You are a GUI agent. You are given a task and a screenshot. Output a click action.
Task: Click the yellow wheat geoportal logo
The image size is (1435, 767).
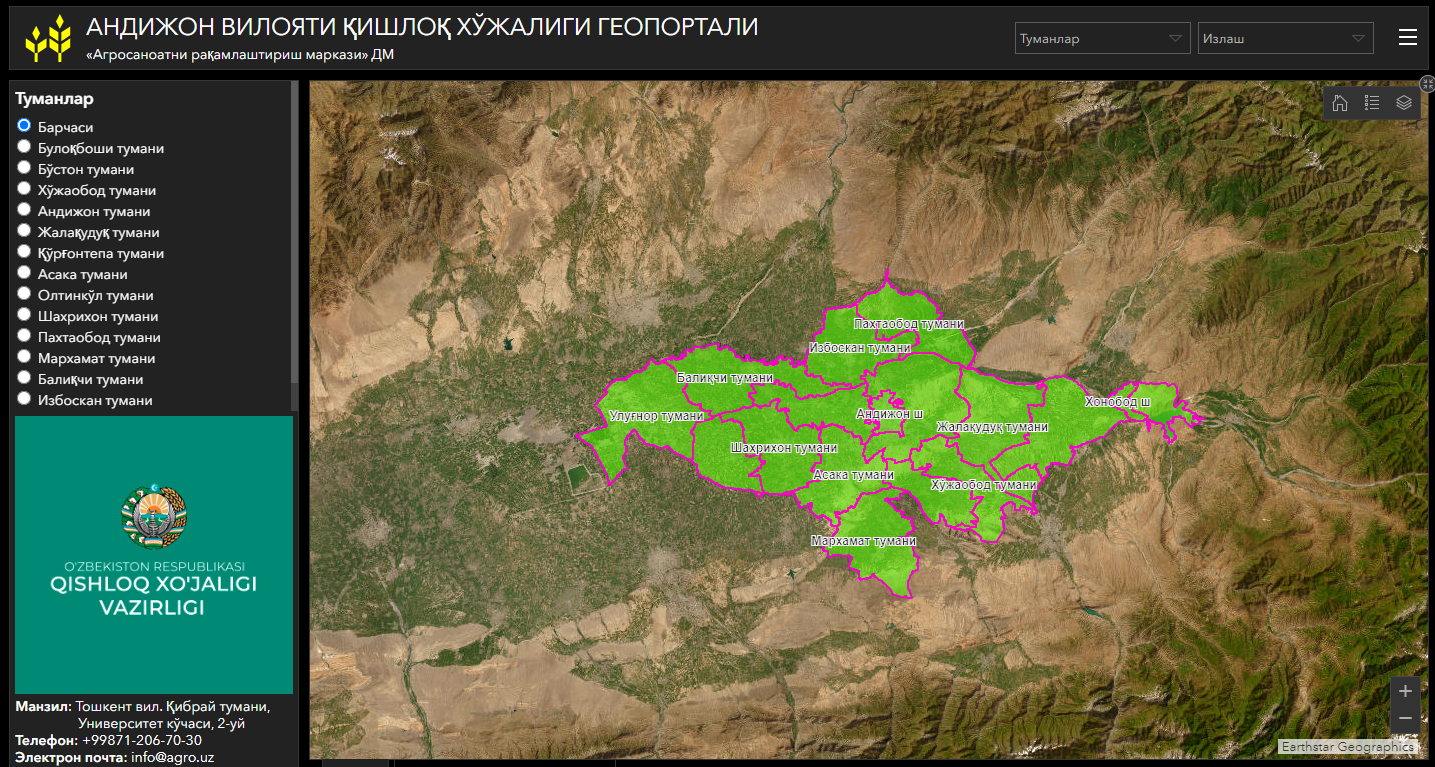tap(48, 38)
